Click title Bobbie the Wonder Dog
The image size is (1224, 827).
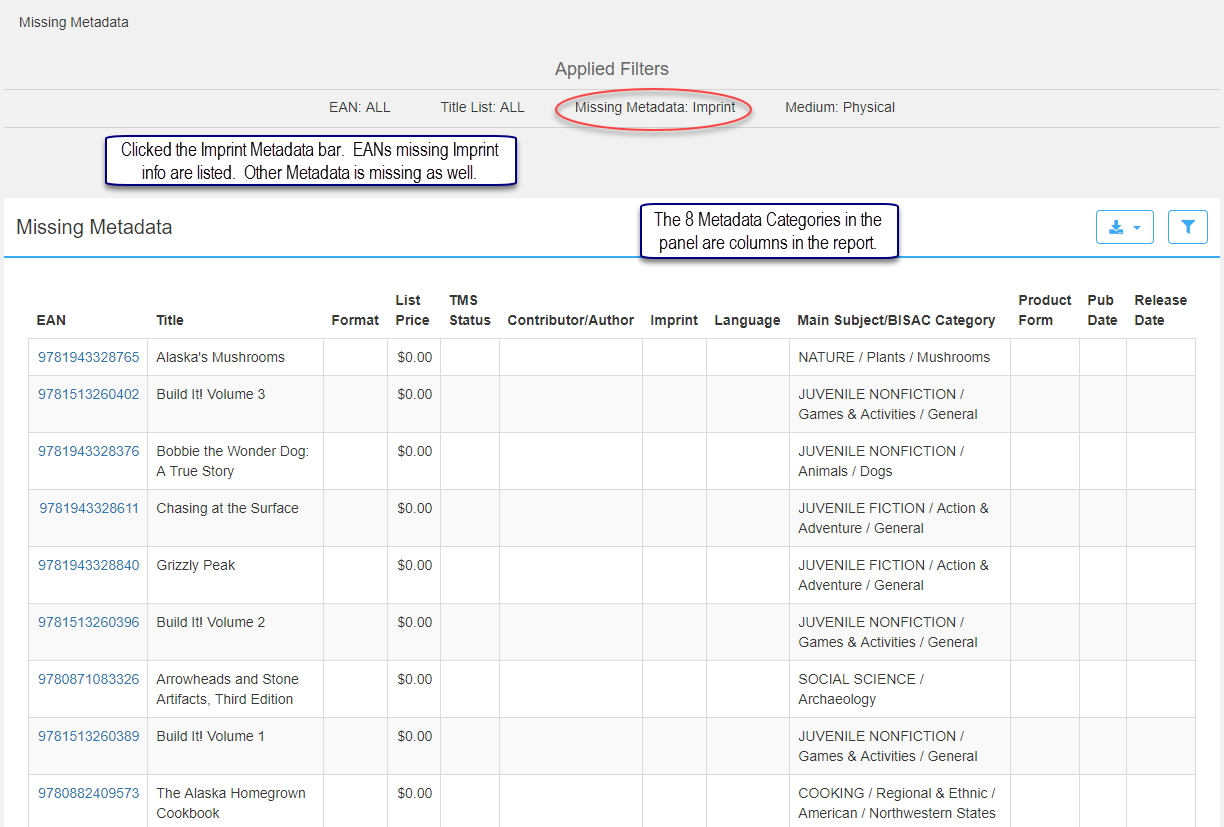(233, 461)
